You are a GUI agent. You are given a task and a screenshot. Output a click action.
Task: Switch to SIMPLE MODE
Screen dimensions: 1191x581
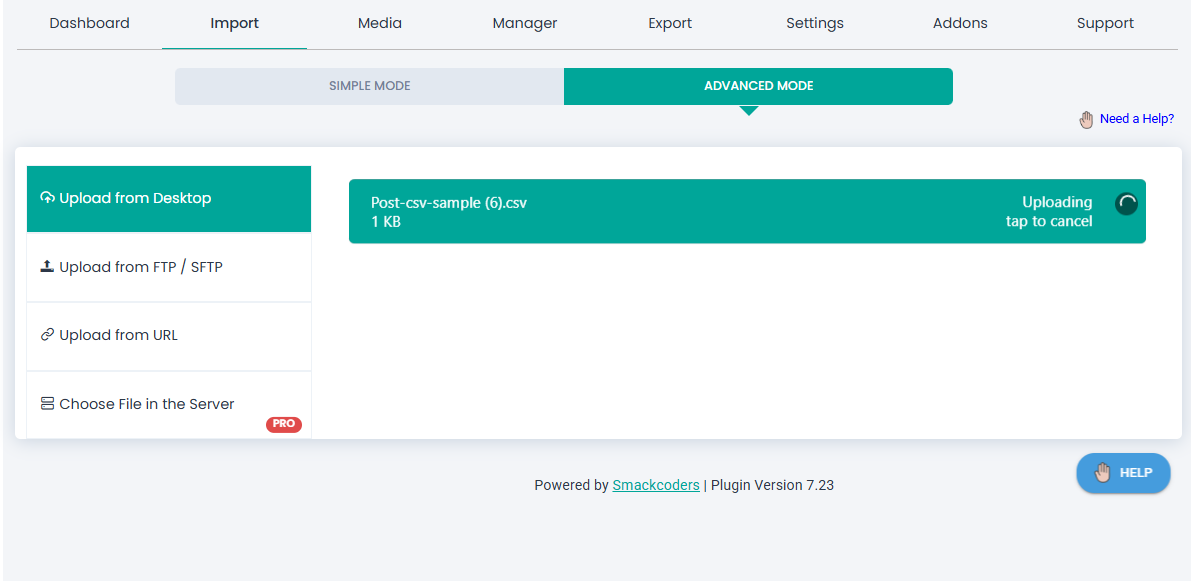pos(369,86)
